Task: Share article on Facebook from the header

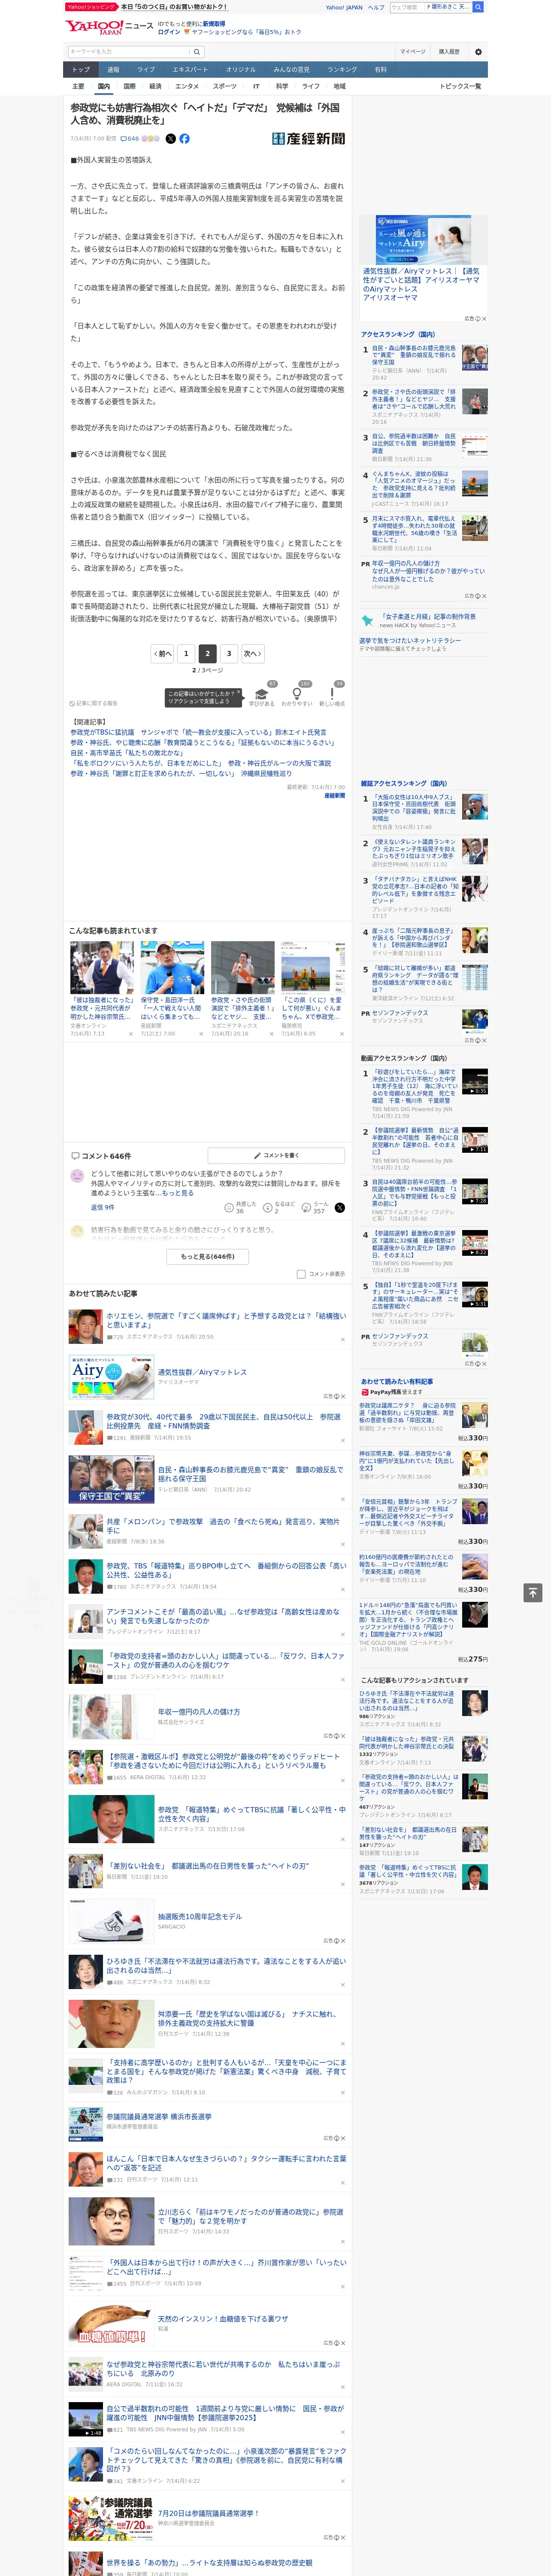Action: tap(184, 139)
